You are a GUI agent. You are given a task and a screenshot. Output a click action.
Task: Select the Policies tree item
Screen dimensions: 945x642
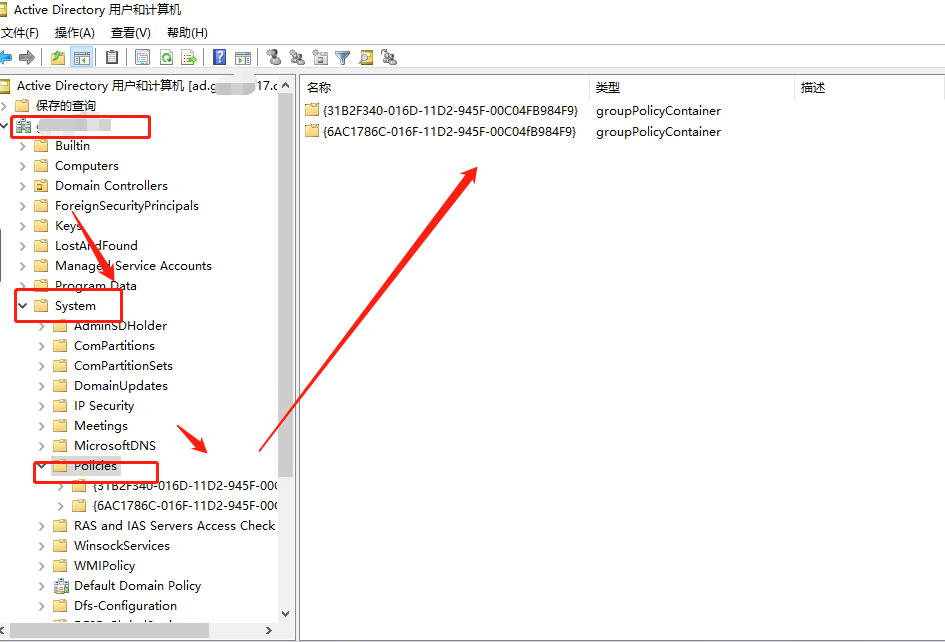click(95, 466)
